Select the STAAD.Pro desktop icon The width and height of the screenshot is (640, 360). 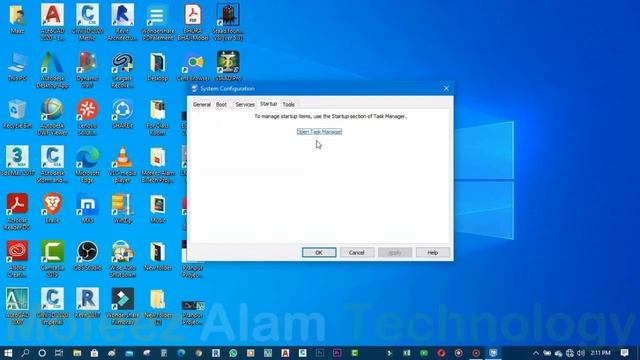pos(228,66)
